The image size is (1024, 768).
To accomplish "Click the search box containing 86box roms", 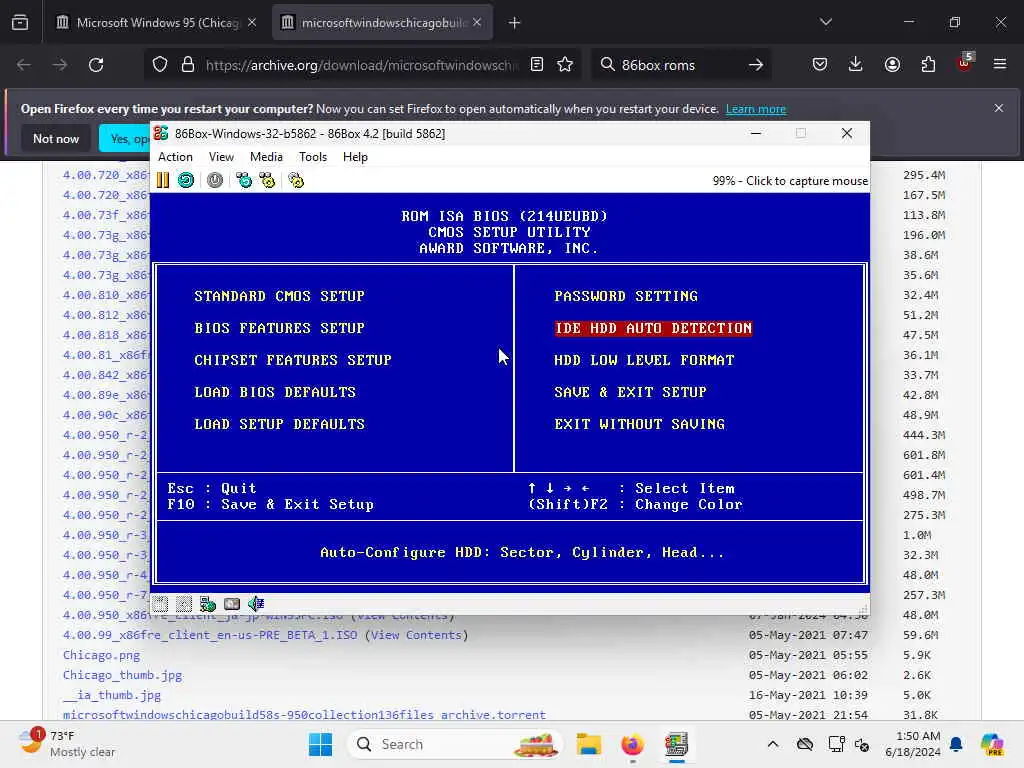I will click(679, 65).
